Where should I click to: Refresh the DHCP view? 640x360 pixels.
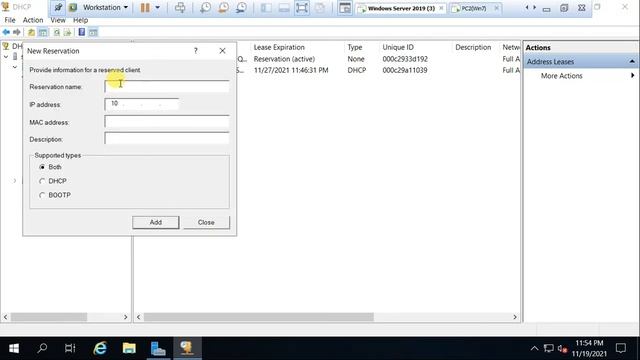tap(57, 32)
